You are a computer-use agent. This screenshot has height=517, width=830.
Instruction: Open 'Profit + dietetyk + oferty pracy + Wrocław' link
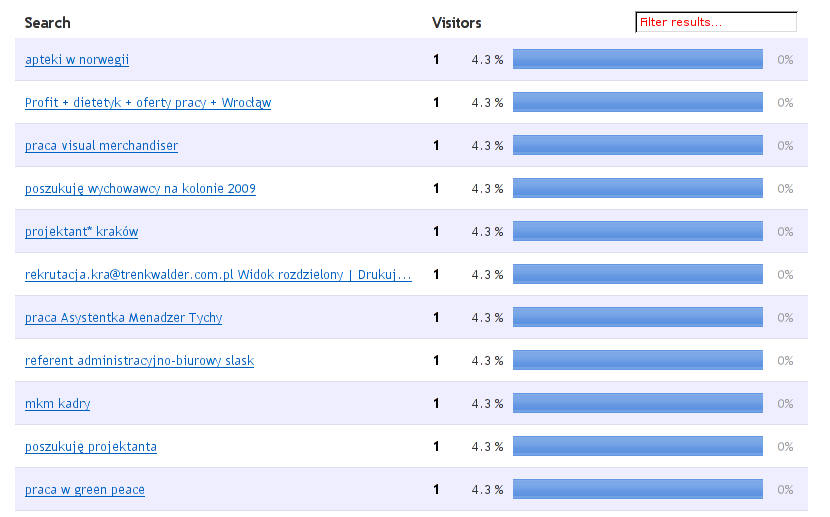pyautogui.click(x=148, y=103)
